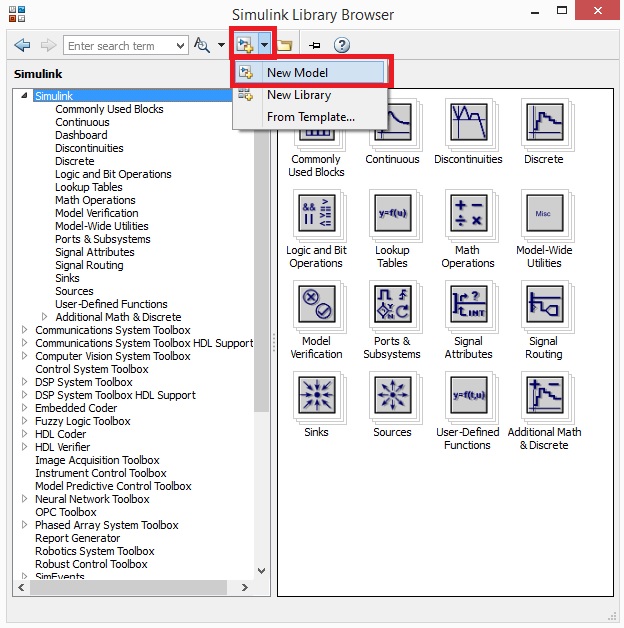Expand Phased Array System Toolbox node
624x628 pixels.
[x=24, y=525]
